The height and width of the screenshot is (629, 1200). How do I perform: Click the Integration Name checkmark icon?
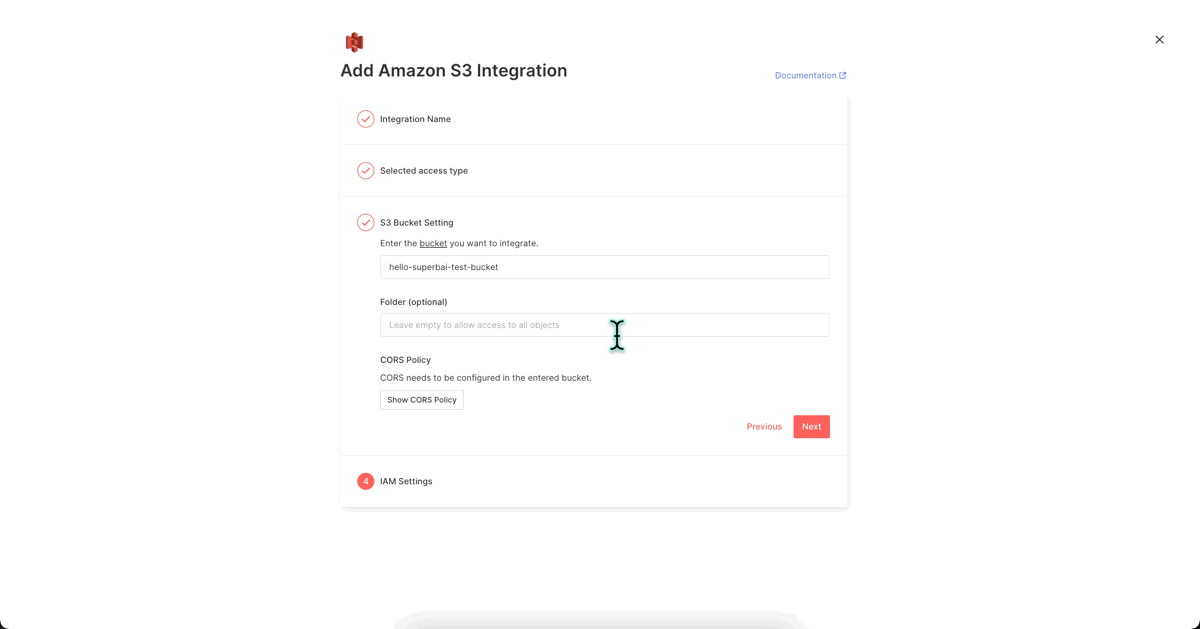tap(366, 119)
